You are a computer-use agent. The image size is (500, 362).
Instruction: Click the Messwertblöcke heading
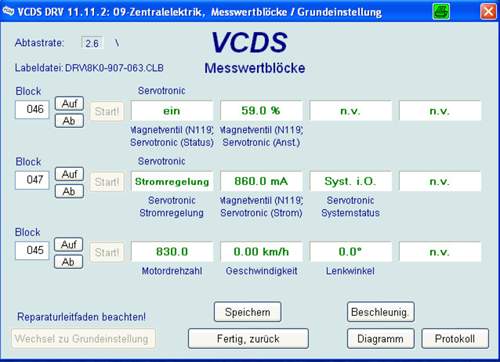[255, 68]
